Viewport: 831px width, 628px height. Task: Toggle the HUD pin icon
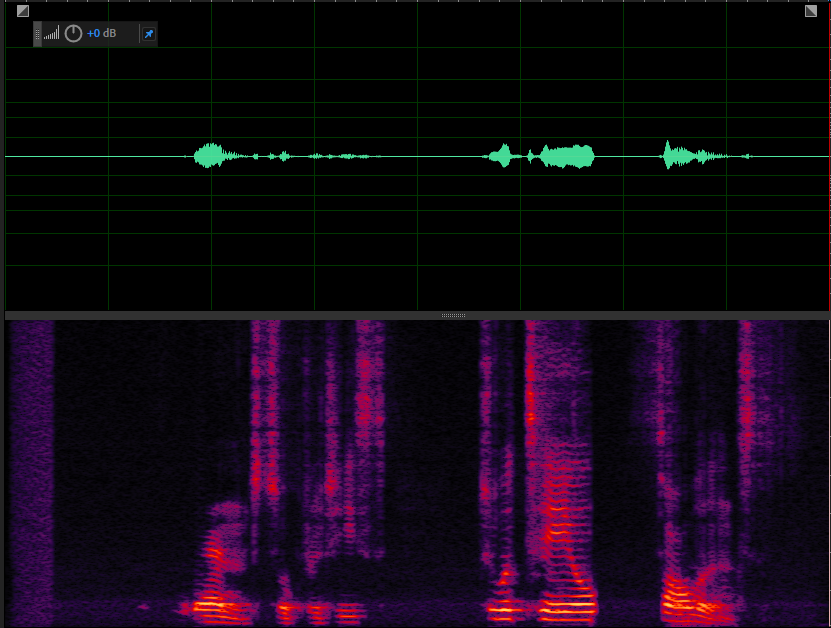[148, 34]
